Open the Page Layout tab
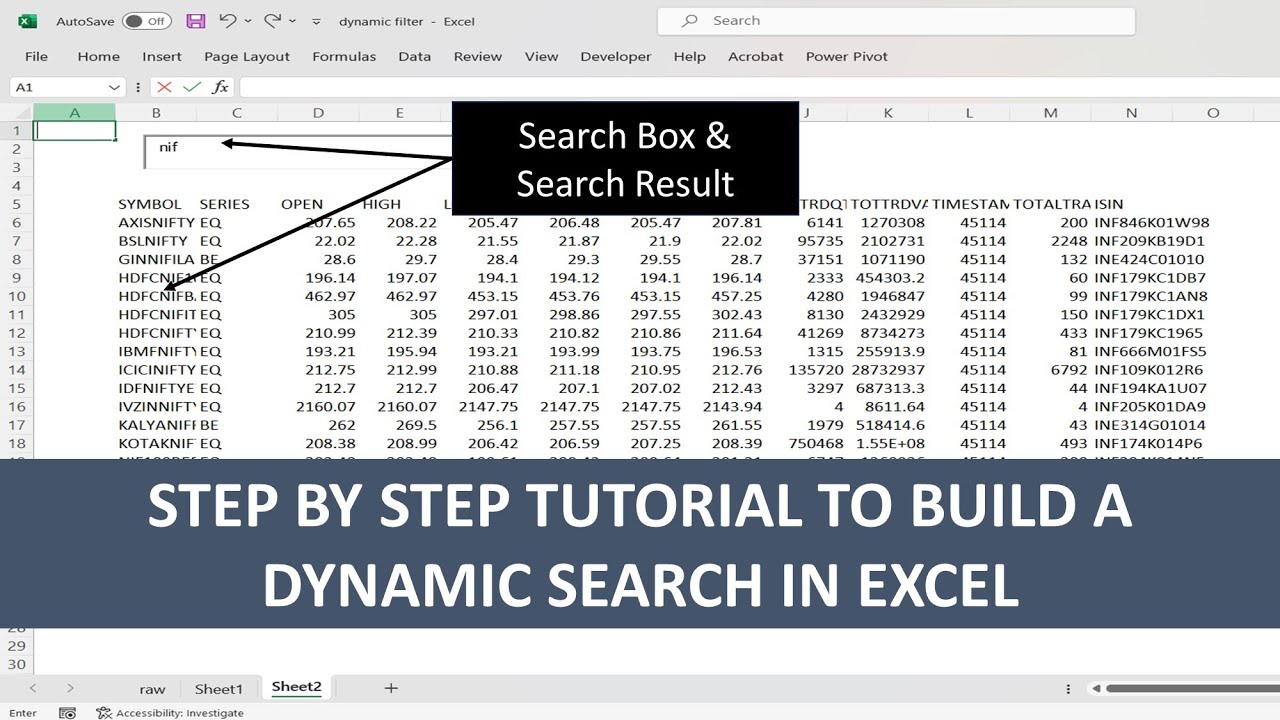This screenshot has width=1280, height=720. tap(247, 57)
